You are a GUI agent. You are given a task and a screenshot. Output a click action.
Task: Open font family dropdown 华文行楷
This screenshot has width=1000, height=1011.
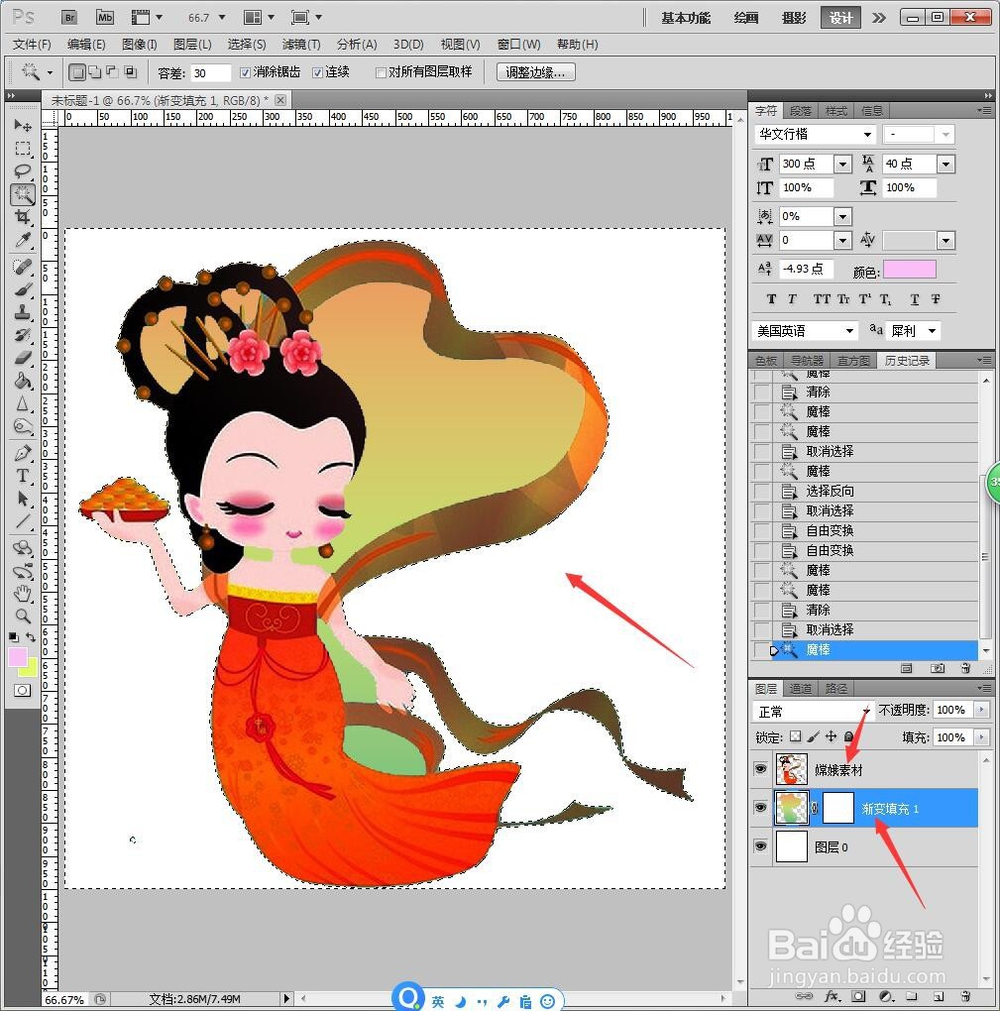(868, 134)
